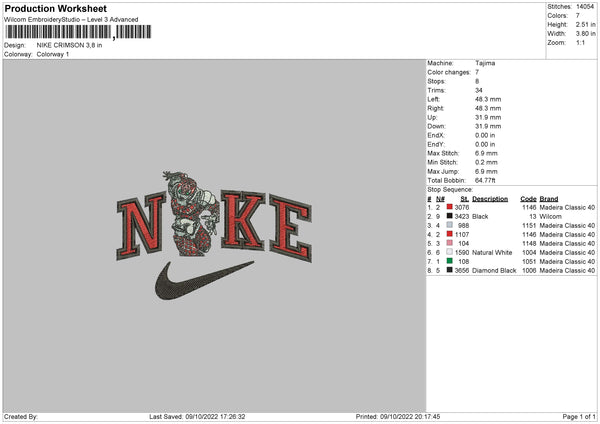Click the Wilcom brand in row 2
The height and width of the screenshot is (424, 600).
(550, 216)
